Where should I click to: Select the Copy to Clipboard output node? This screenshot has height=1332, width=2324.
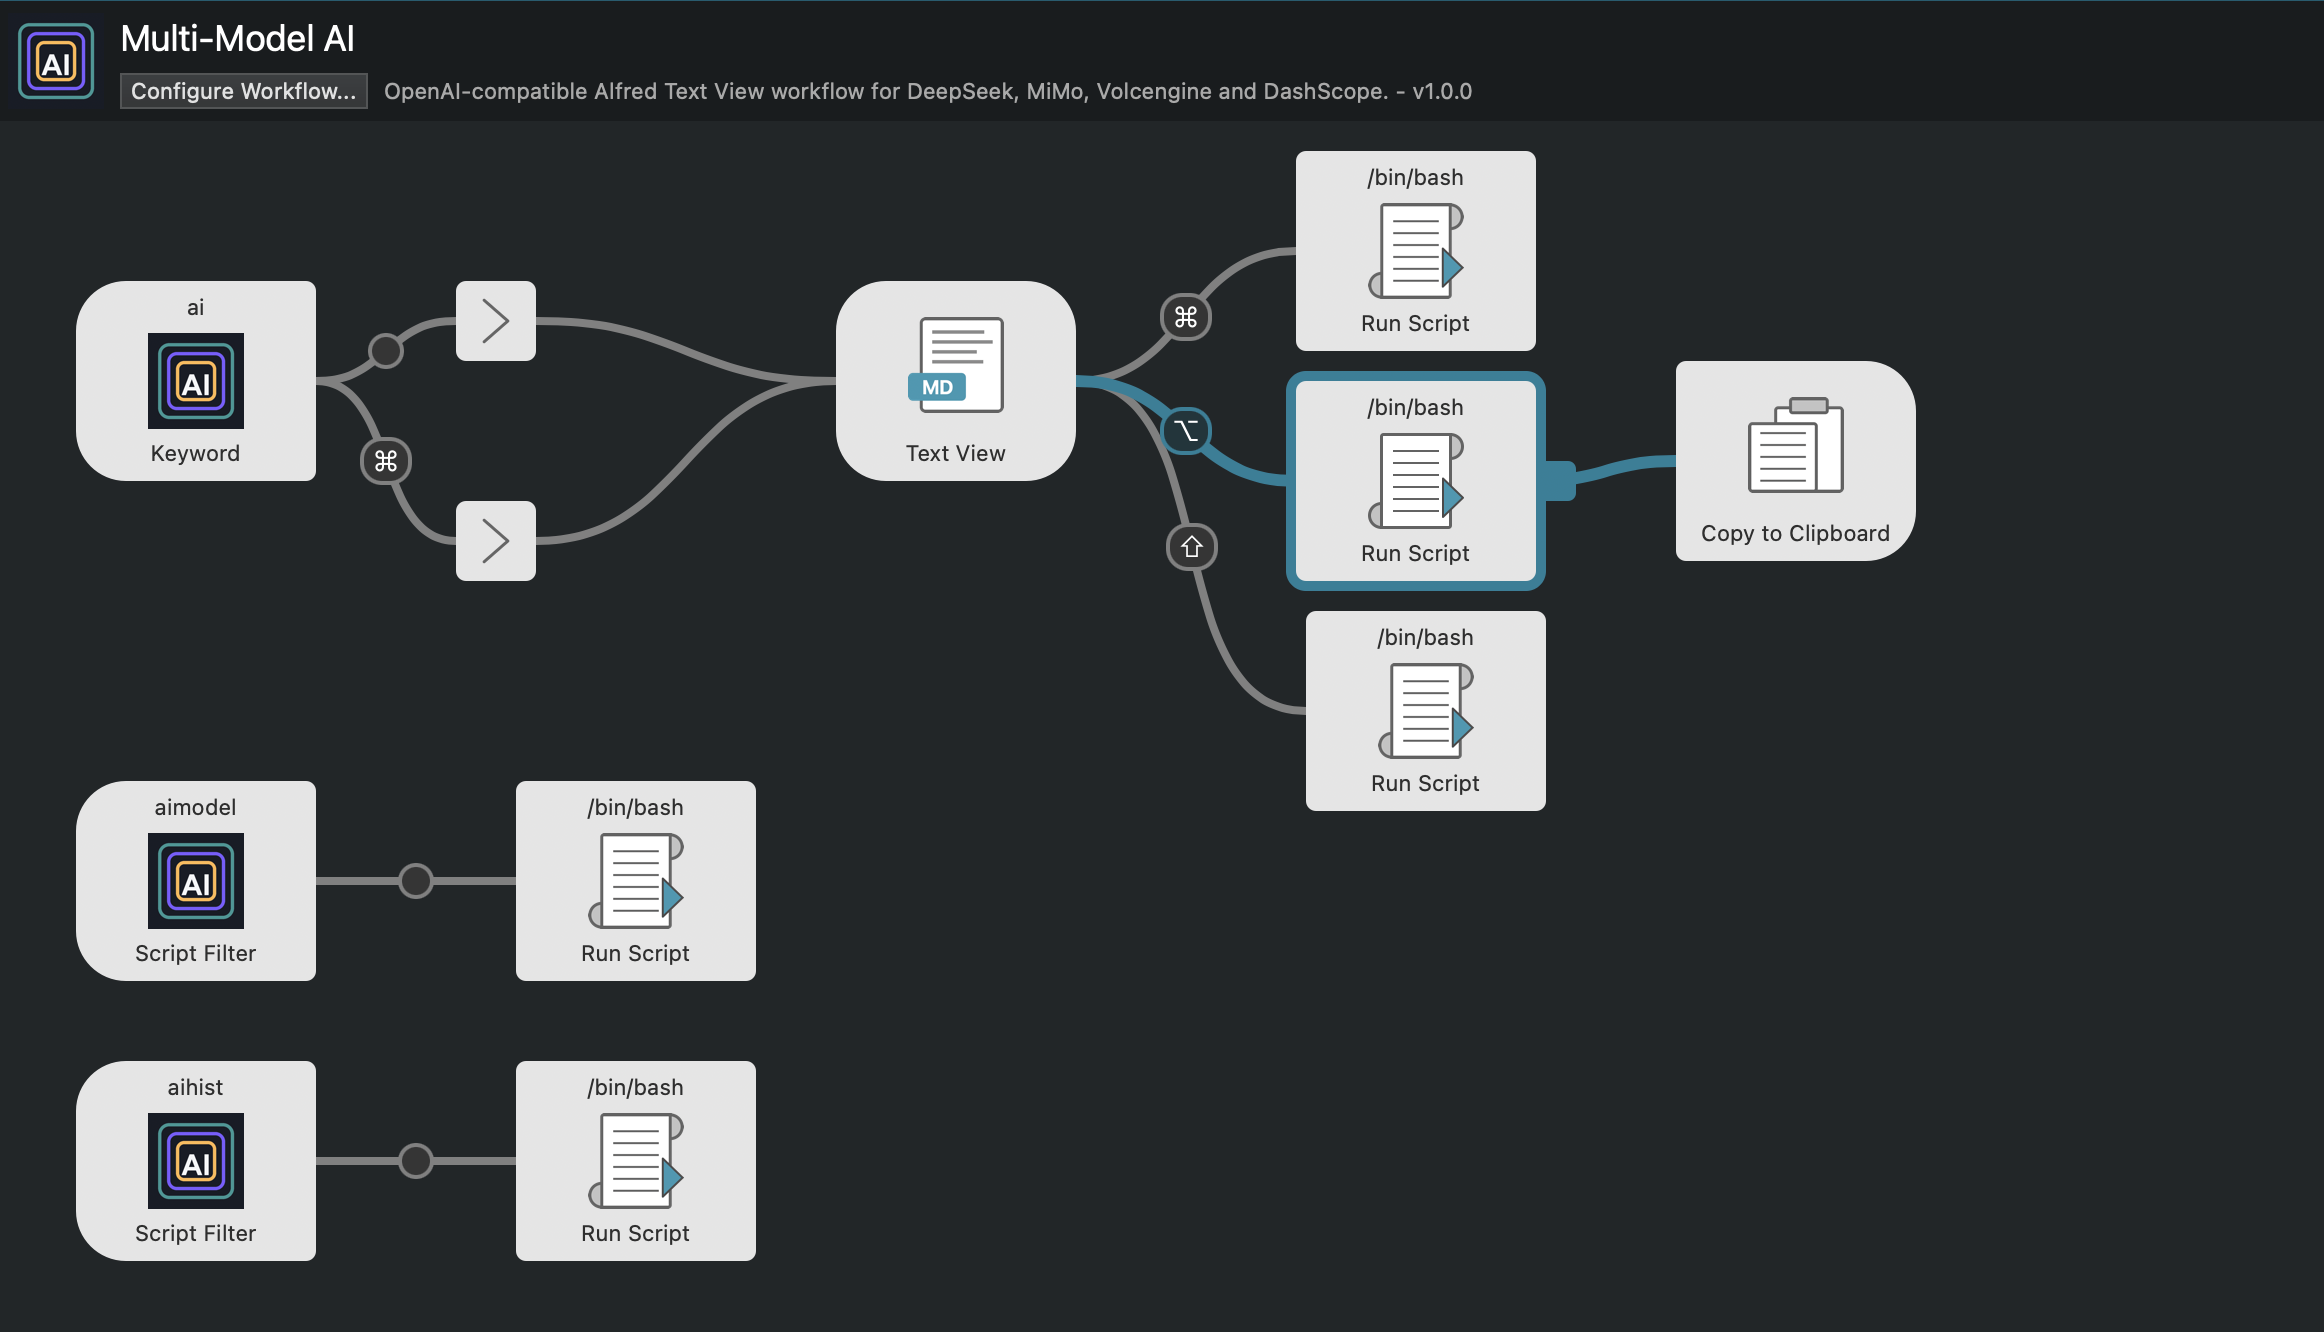(x=1796, y=461)
